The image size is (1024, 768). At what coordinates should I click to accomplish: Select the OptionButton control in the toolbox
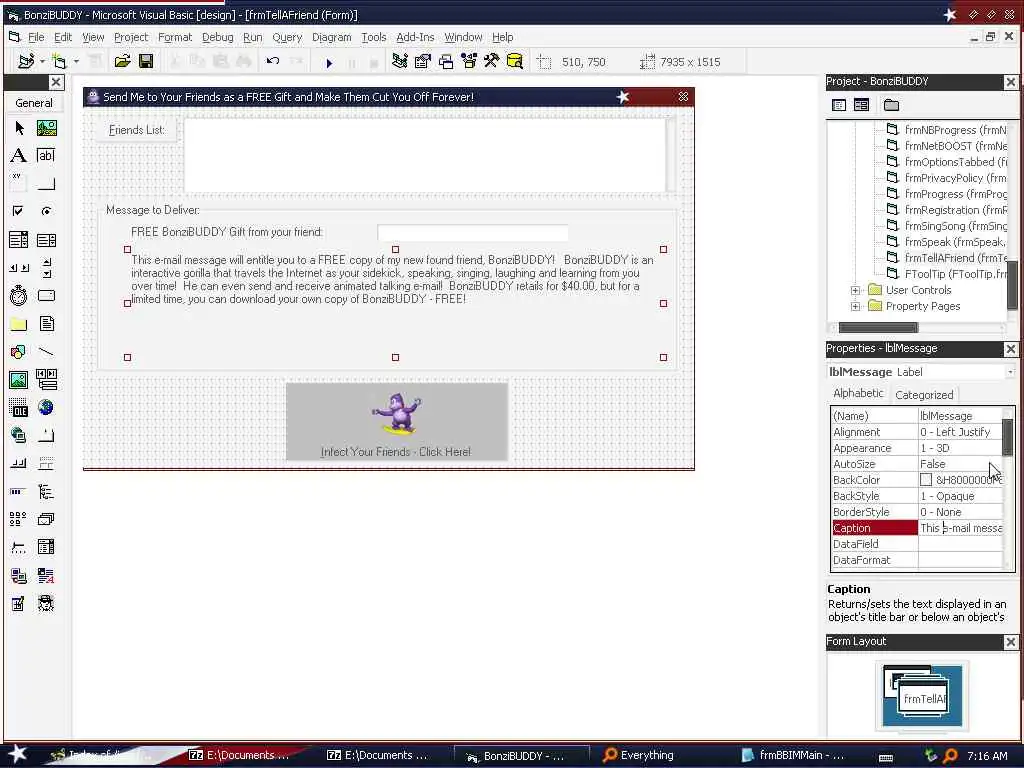46,211
